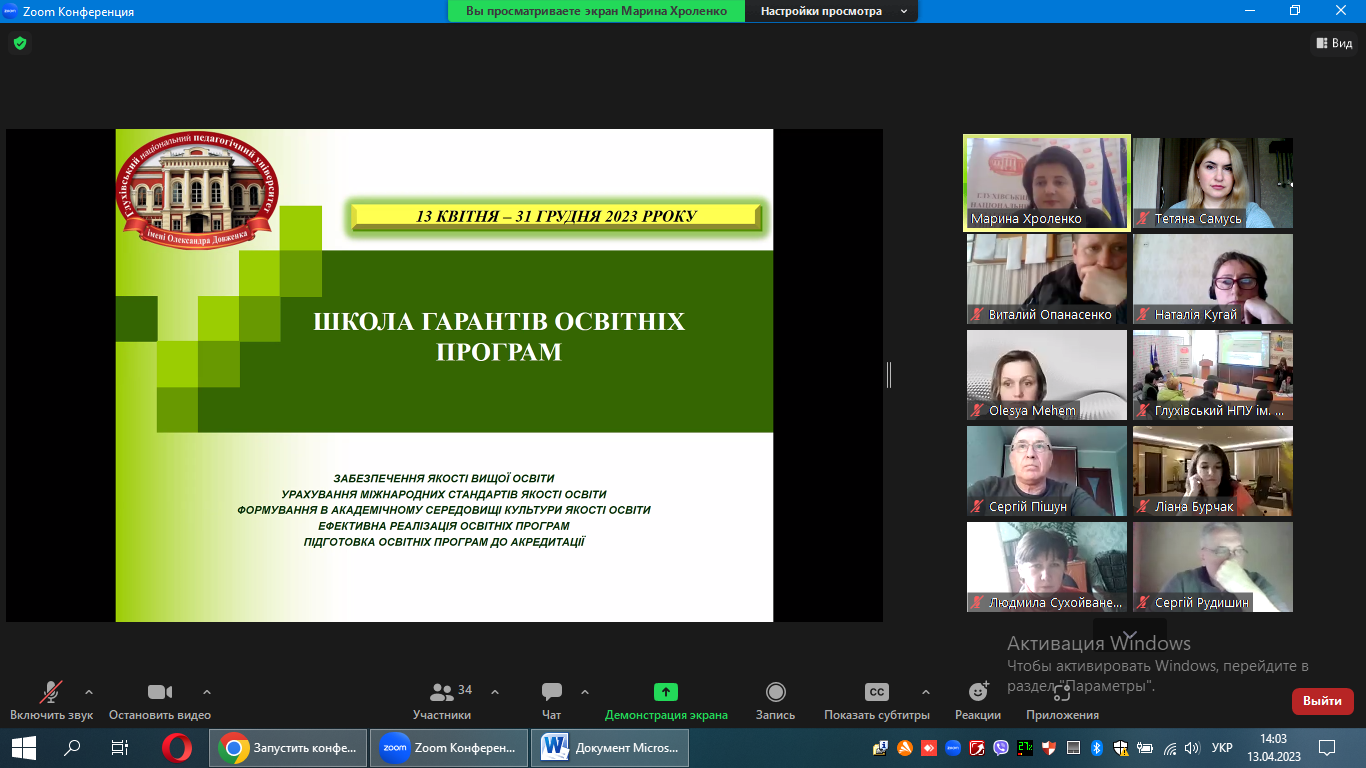Click the battery percentage monitor tray icon
1366x768 pixels.
click(1025, 747)
